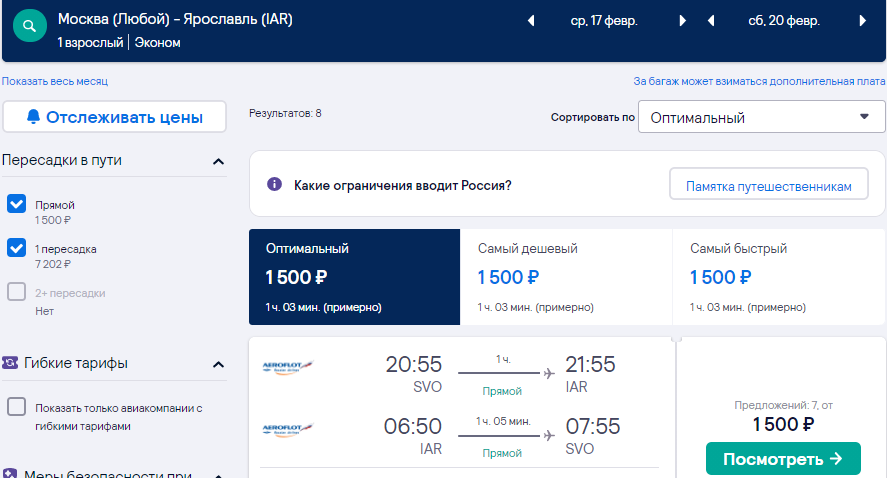This screenshot has width=887, height=478.
Task: Open the Сортировать по Оптимальный dropdown
Action: [761, 117]
